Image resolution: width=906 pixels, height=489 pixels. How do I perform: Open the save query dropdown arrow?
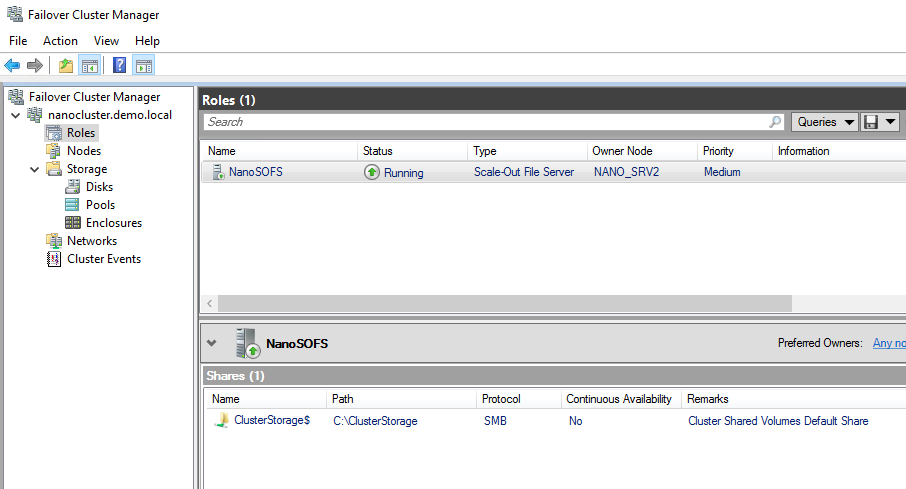point(890,122)
